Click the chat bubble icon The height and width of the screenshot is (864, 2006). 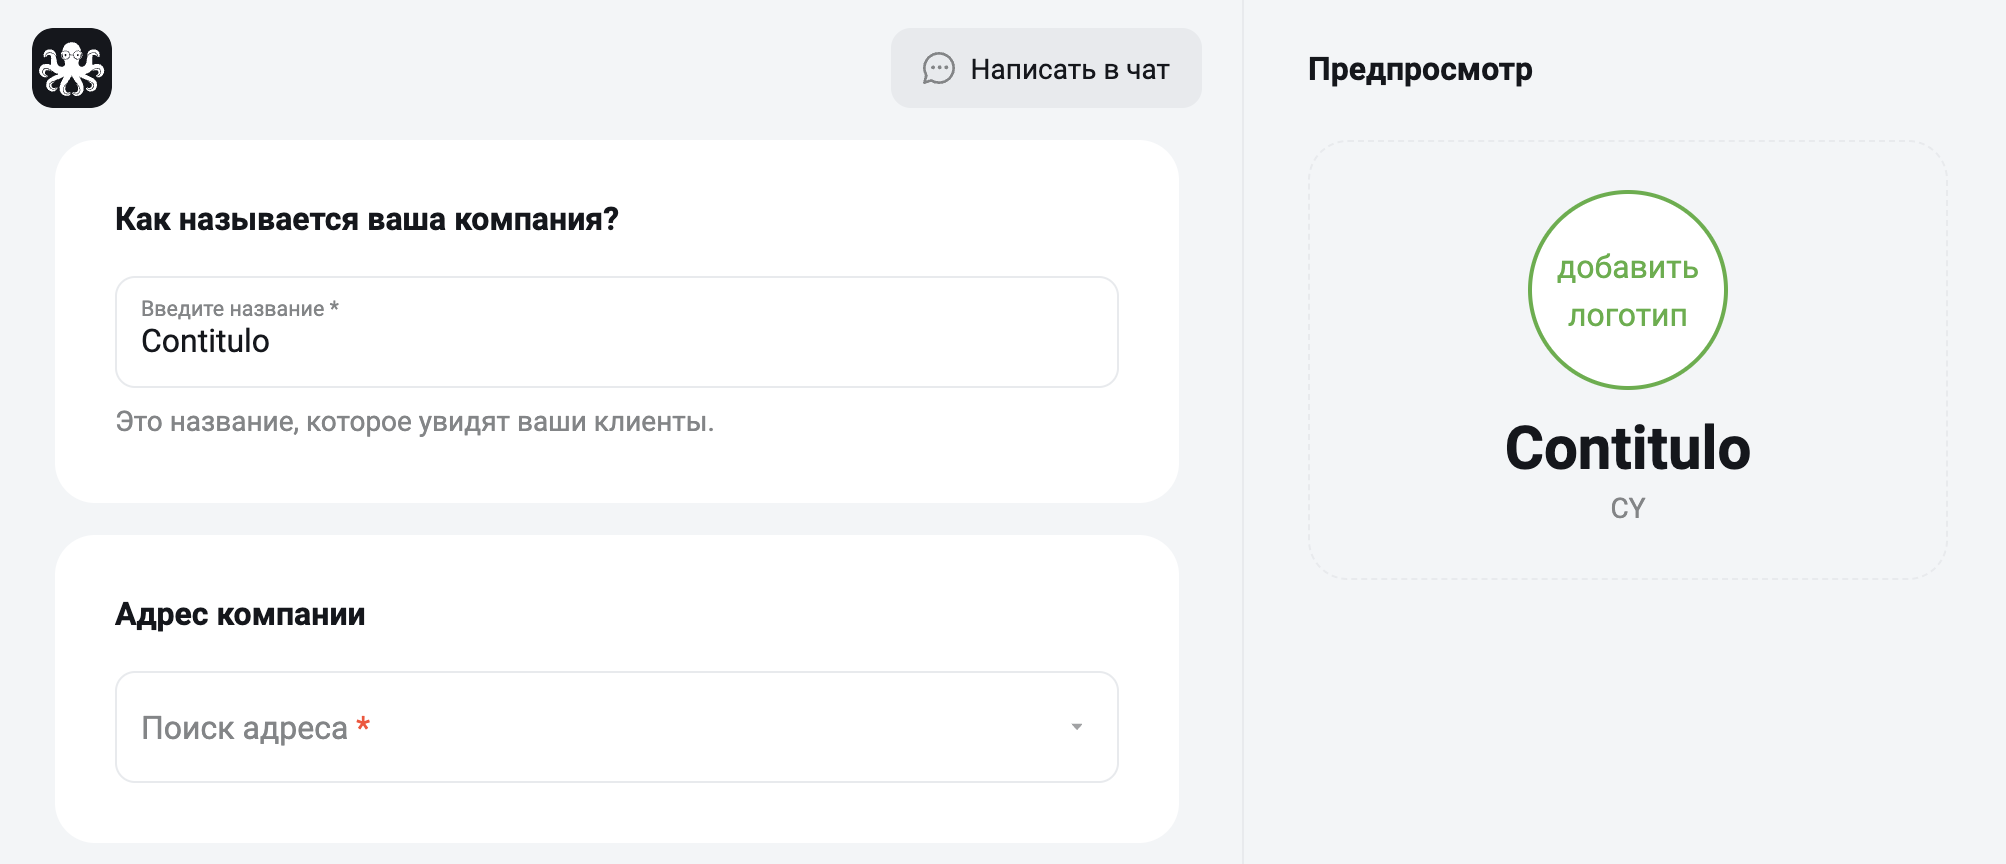tap(938, 69)
